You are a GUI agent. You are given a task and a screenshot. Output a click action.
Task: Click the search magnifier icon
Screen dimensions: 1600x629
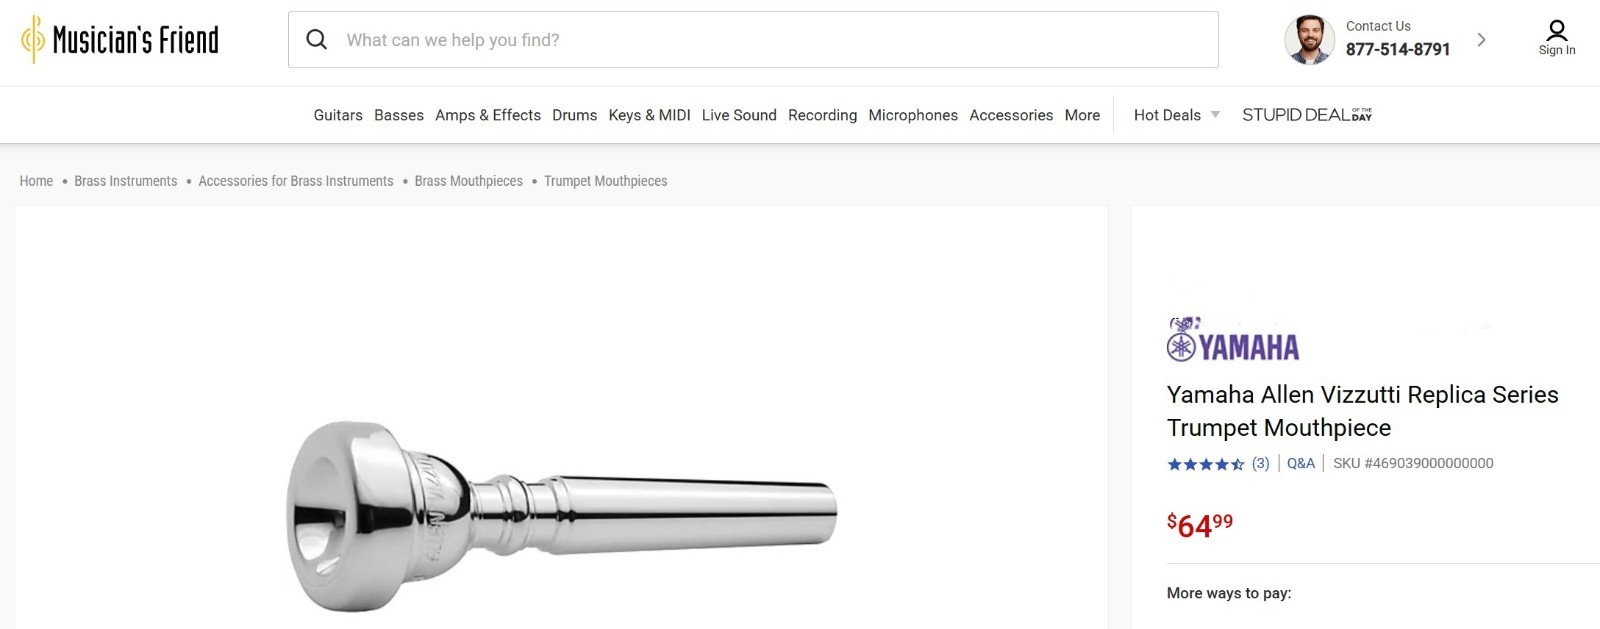pos(317,40)
